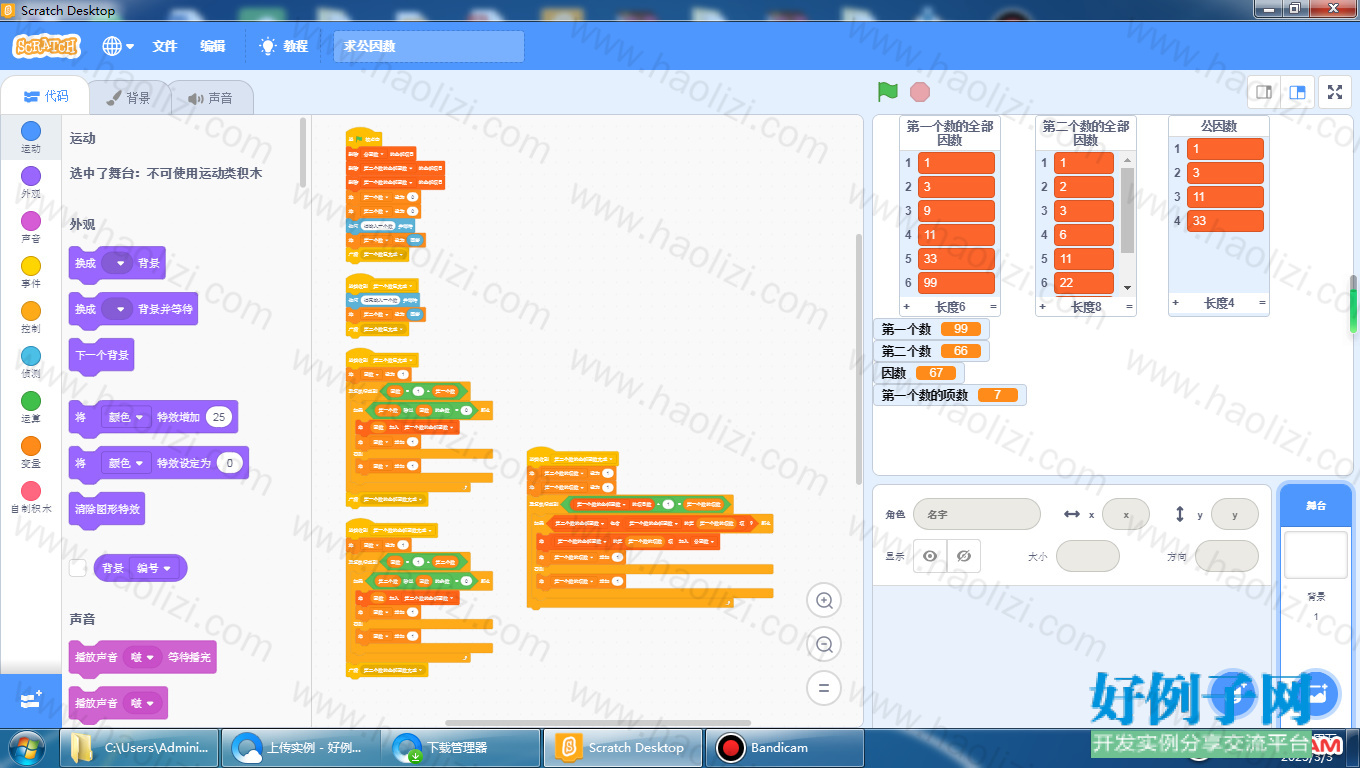Open 编号 dropdown in 背景 reporter block
1360x768 pixels.
click(x=154, y=568)
